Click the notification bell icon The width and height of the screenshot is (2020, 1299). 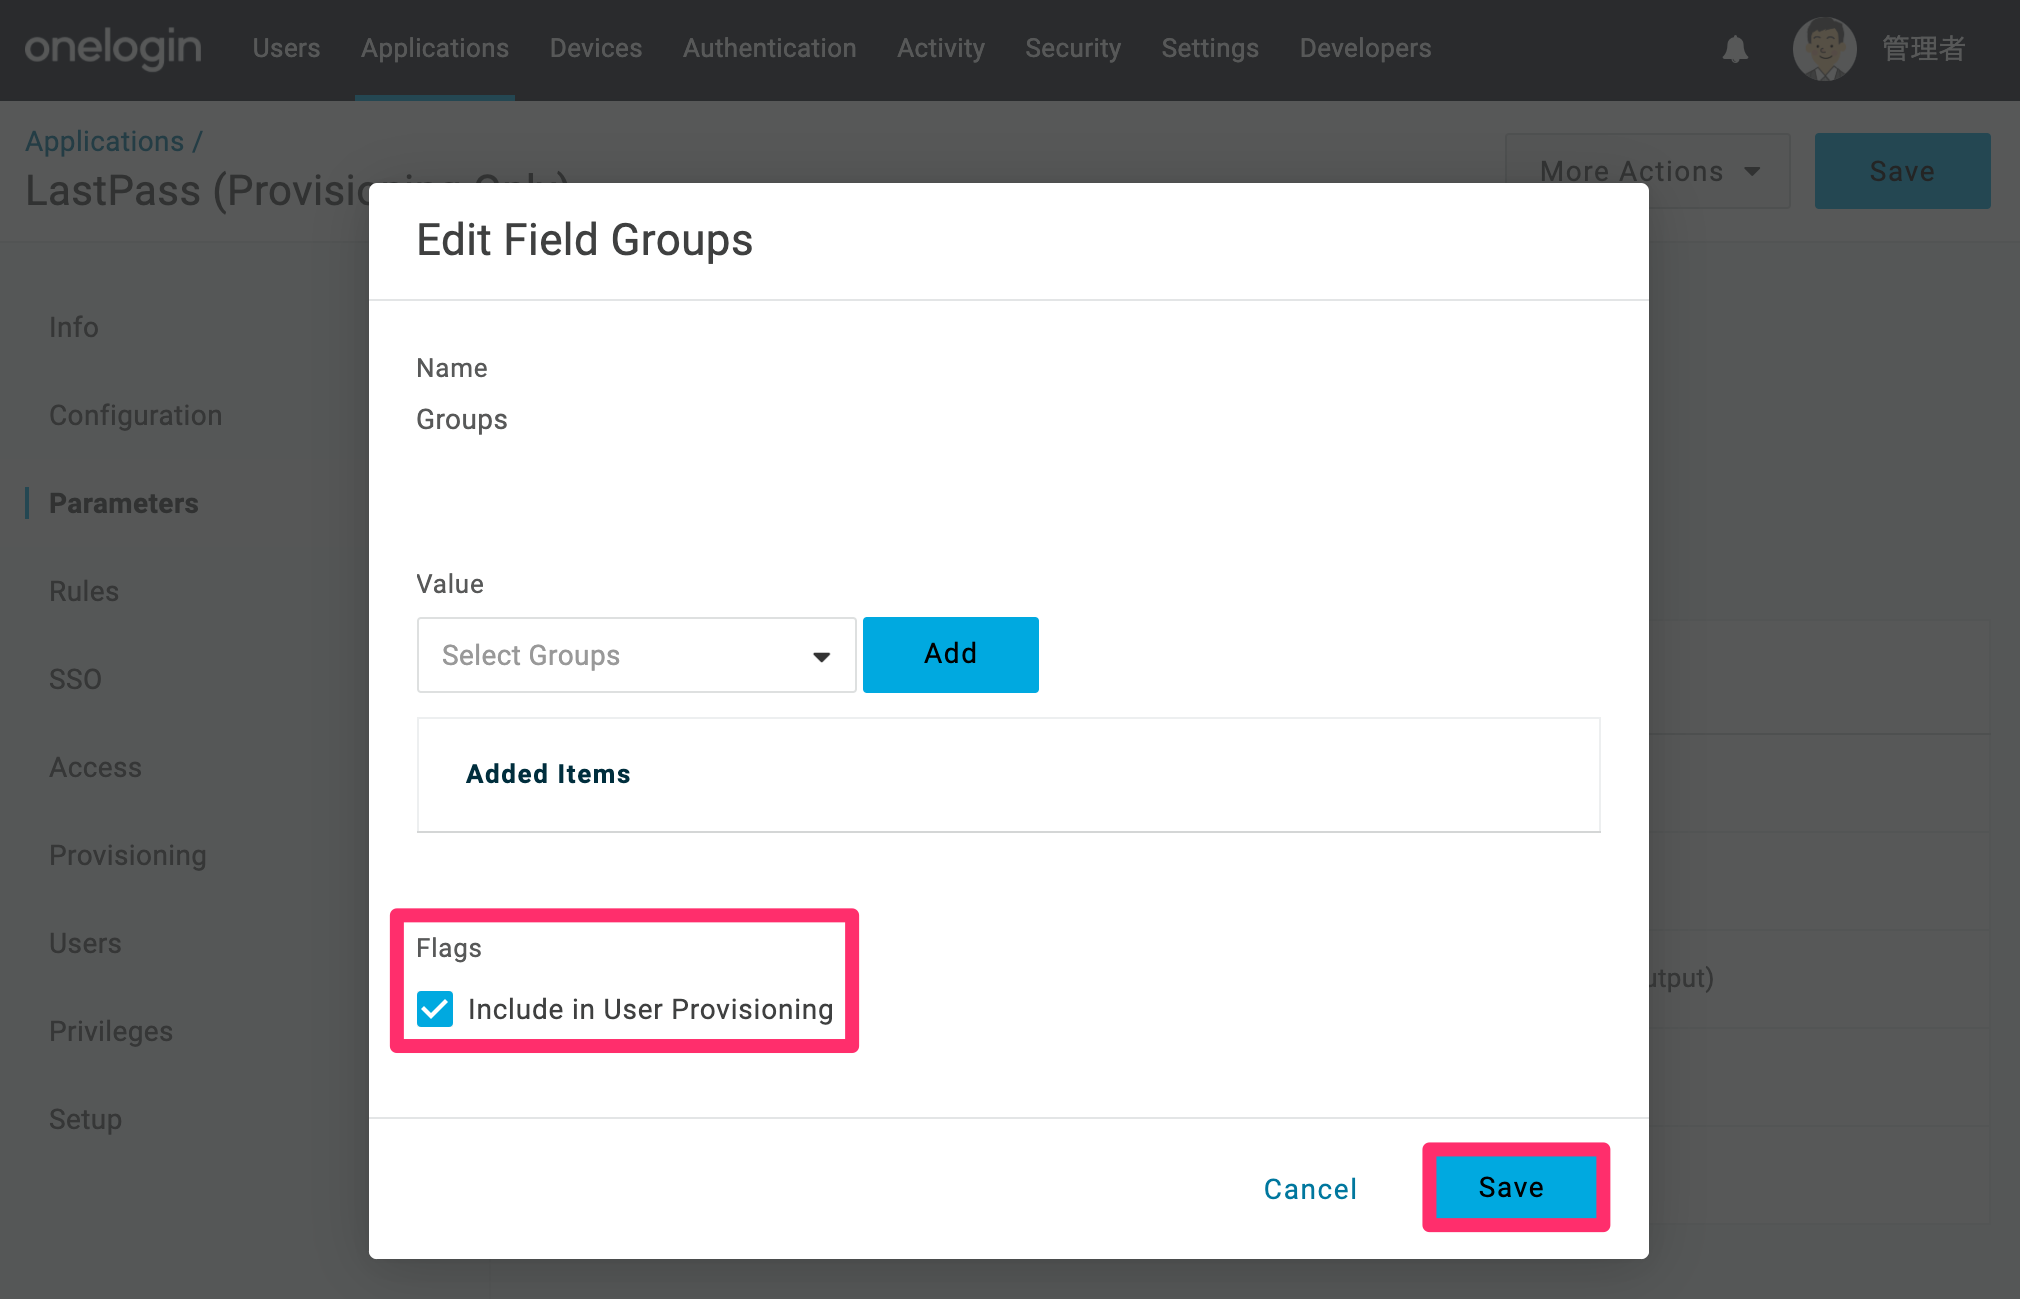pos(1735,49)
